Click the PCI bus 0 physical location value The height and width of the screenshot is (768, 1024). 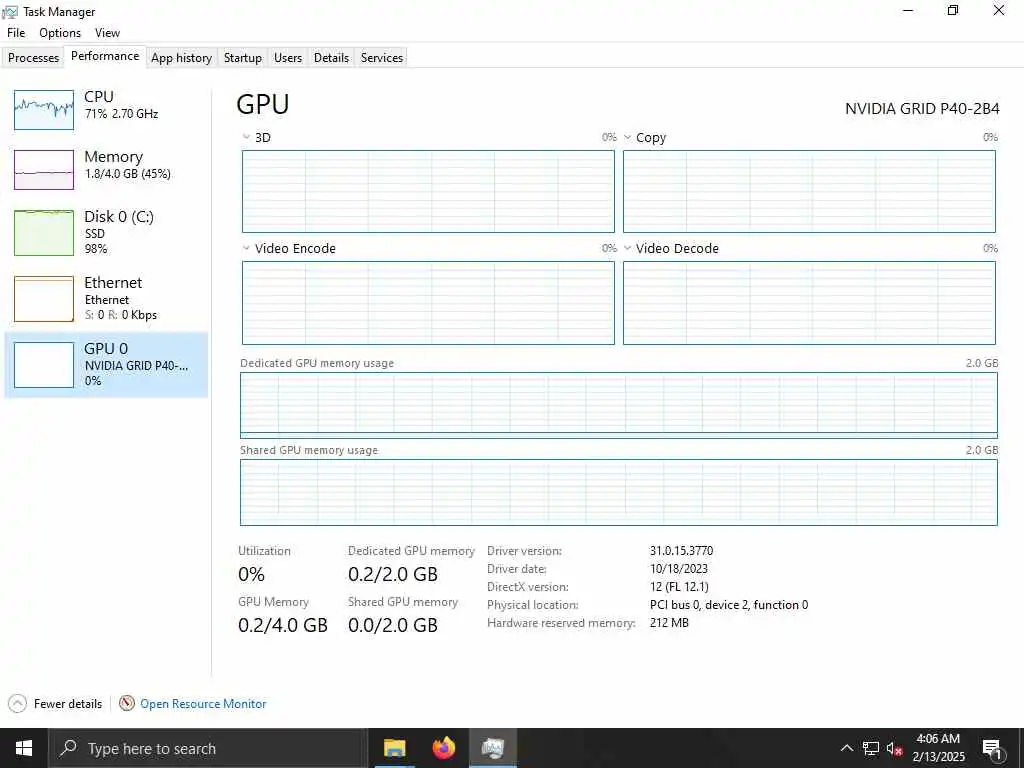click(729, 605)
